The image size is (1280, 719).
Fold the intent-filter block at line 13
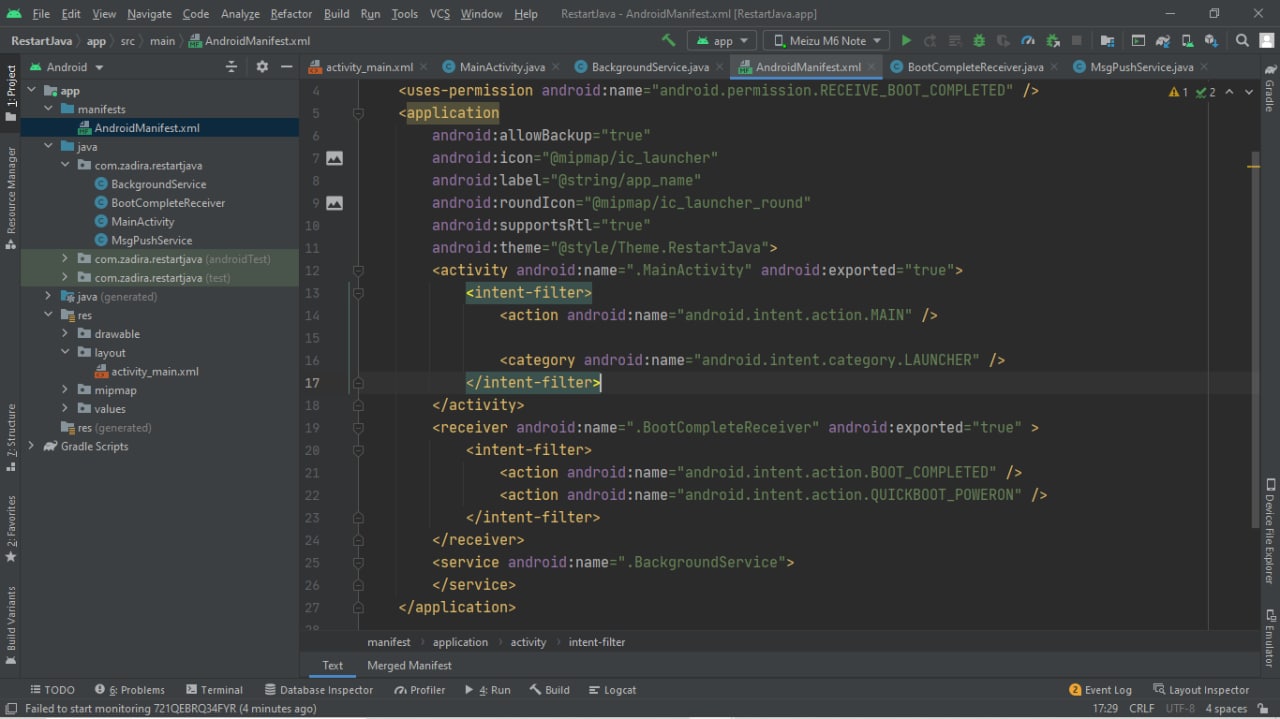point(358,293)
